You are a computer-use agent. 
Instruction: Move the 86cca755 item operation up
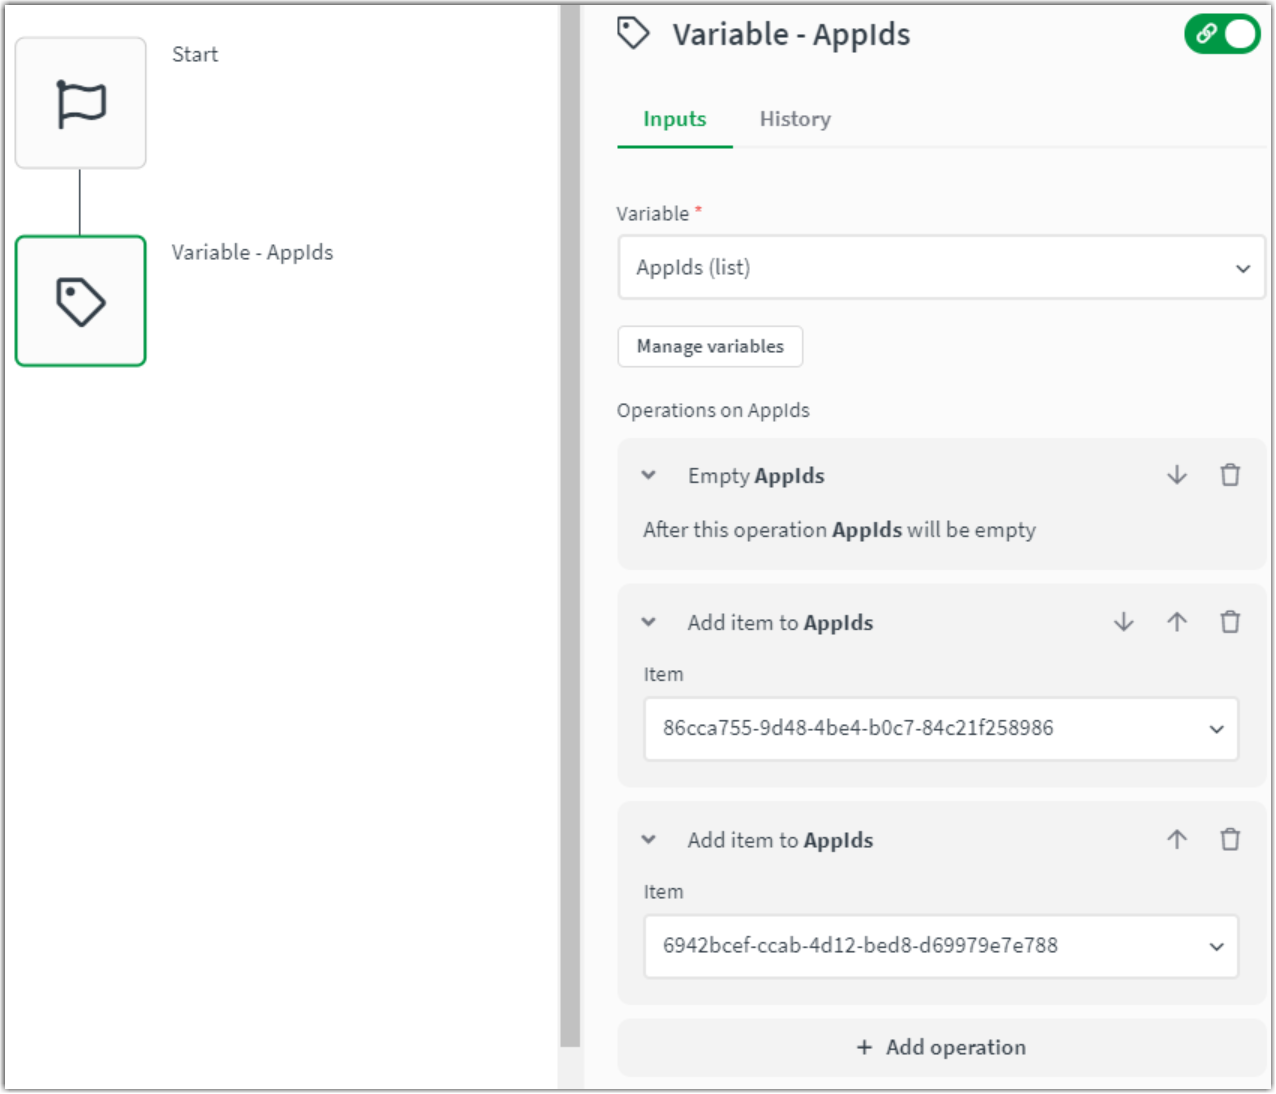coord(1177,622)
